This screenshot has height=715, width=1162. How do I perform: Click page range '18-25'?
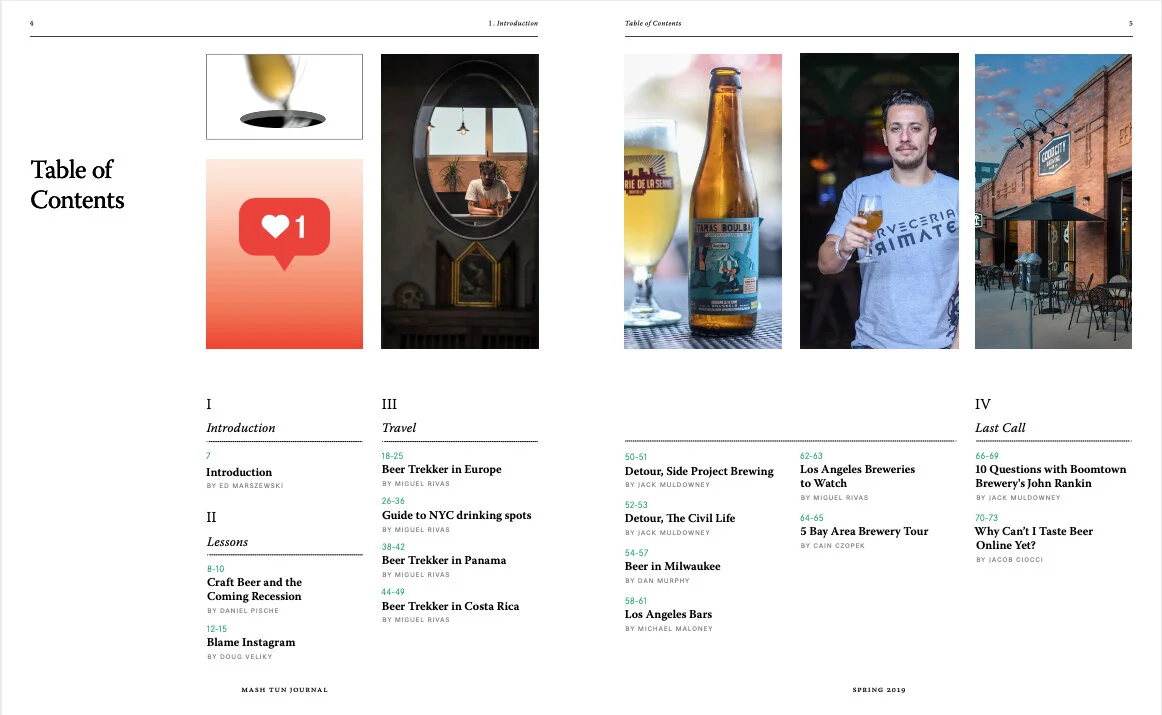click(393, 456)
